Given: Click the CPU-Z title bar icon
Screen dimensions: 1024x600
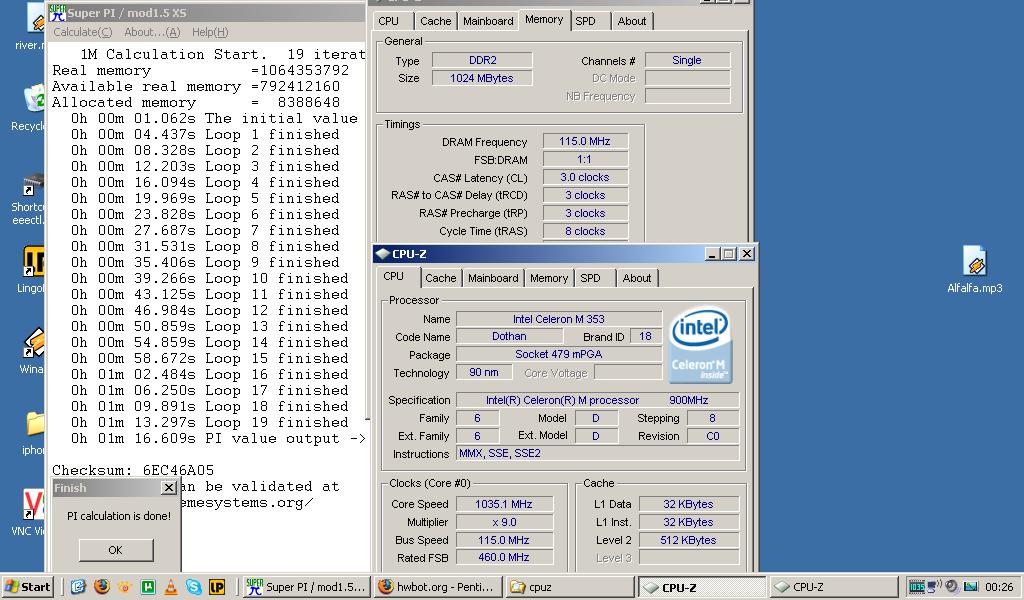Looking at the screenshot, I should point(383,254).
